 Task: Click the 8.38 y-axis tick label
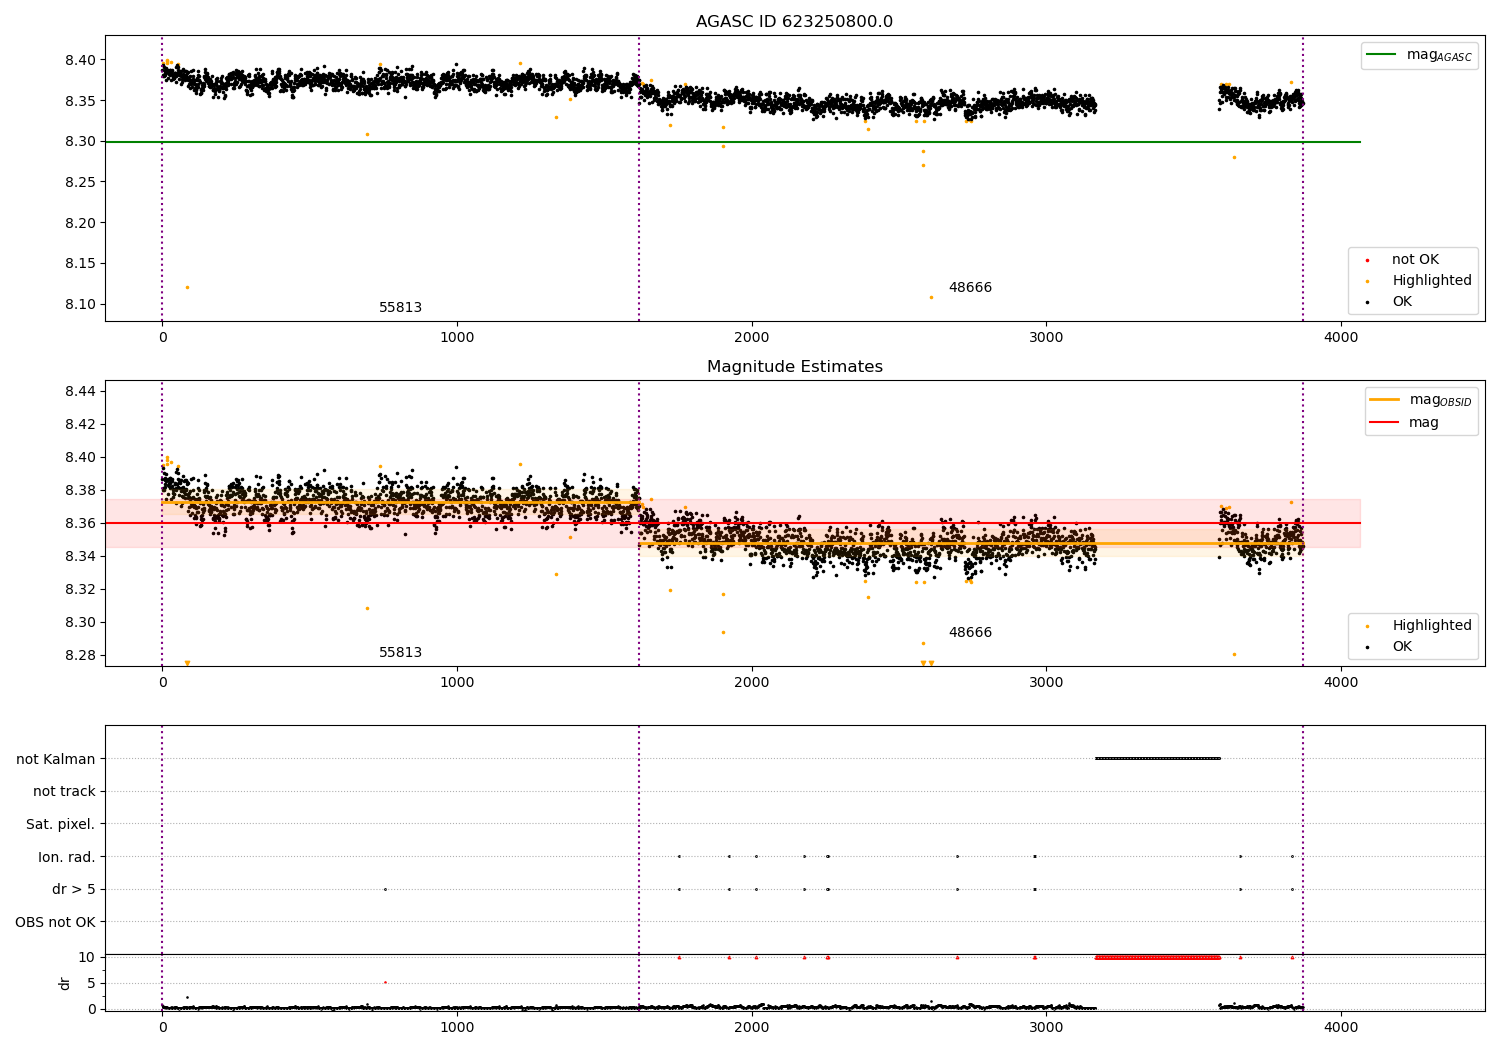pos(79,491)
